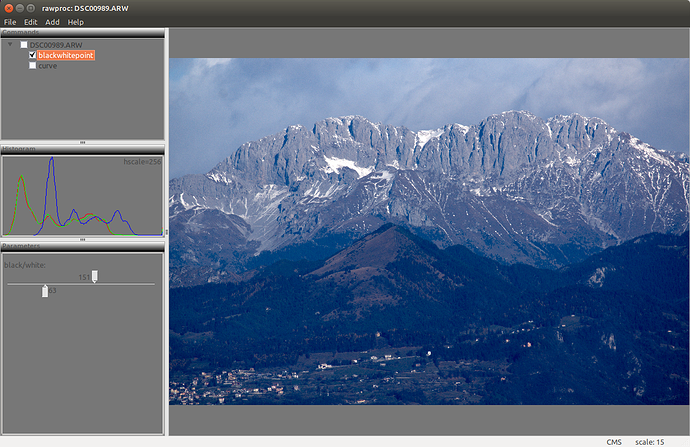This screenshot has height=447, width=690.
Task: Click the black point slider handle at 63
Action: [45, 291]
